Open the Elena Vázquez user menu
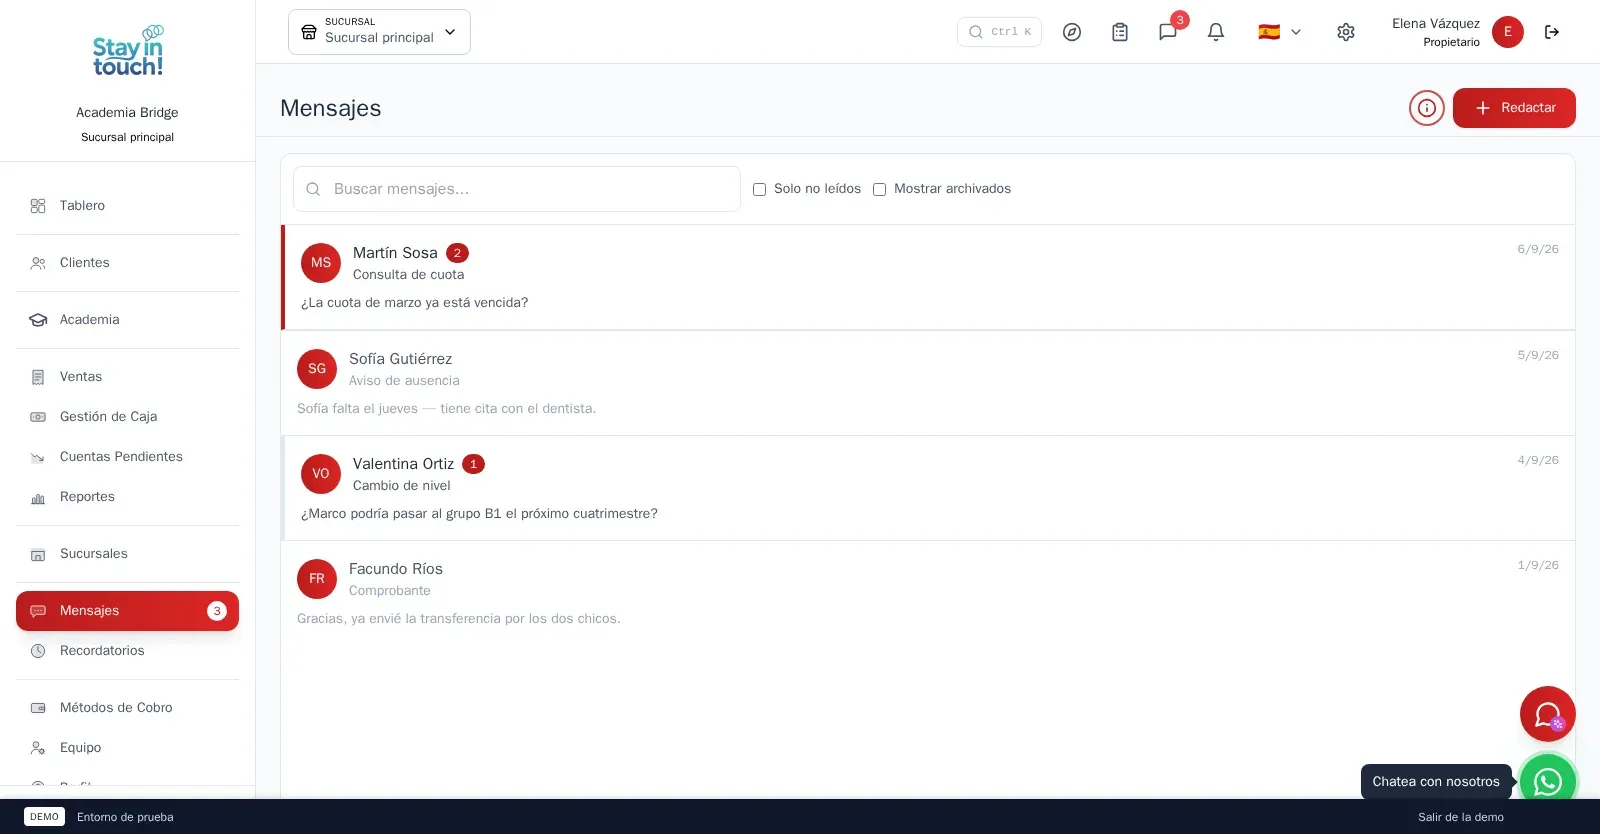This screenshot has width=1600, height=834. pos(1457,32)
